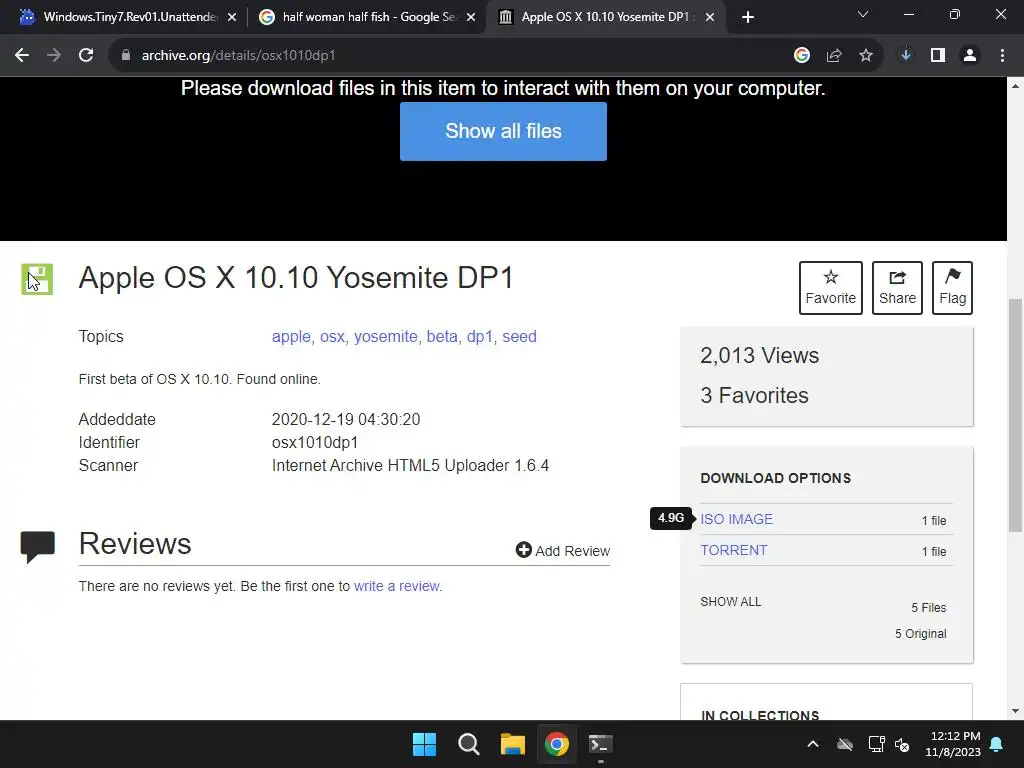The image size is (1024, 768).
Task: Click the 5 Original link
Action: 920,633
